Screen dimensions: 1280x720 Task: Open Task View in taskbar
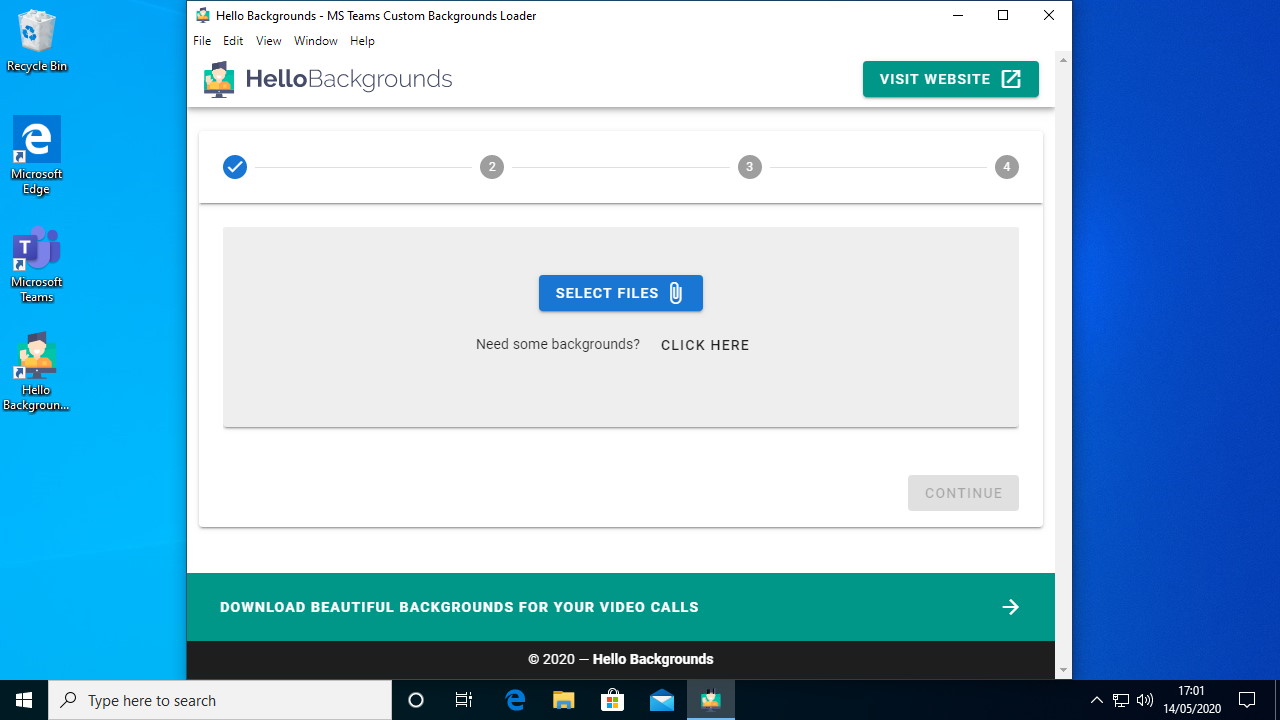[464, 700]
